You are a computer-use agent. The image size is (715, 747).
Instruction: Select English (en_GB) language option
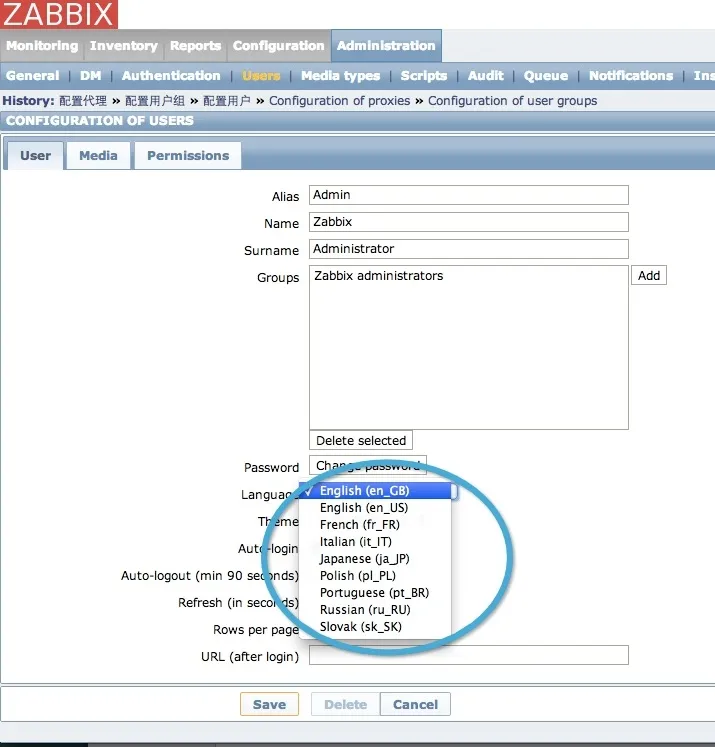pyautogui.click(x=375, y=491)
